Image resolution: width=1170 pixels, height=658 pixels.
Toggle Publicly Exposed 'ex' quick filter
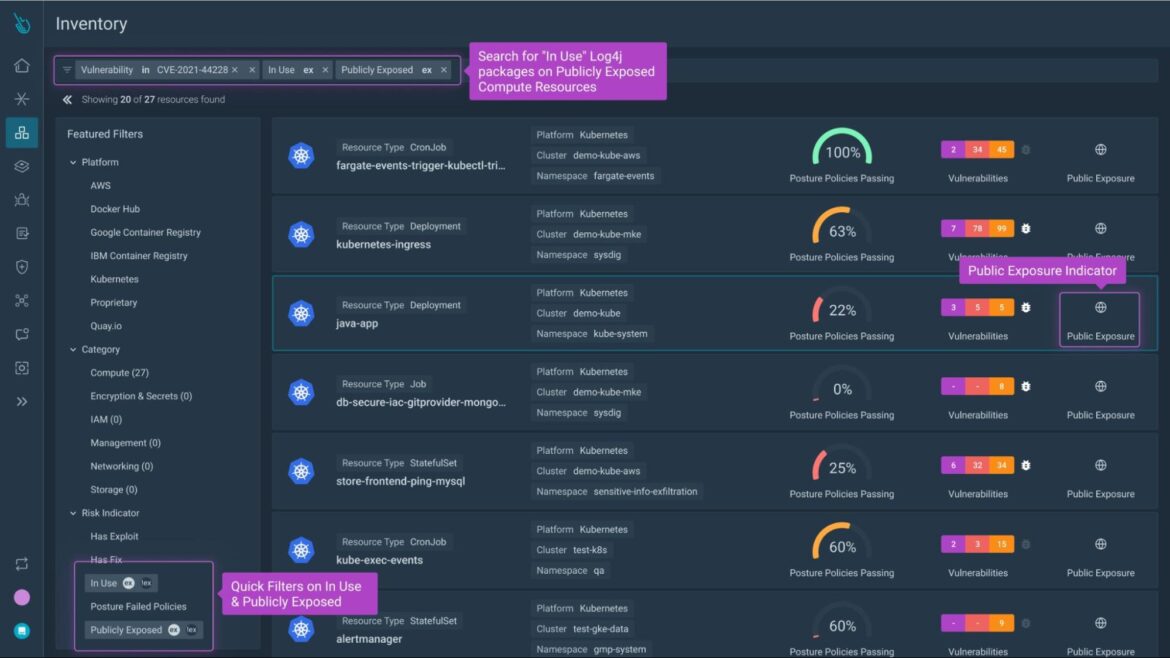(x=174, y=630)
